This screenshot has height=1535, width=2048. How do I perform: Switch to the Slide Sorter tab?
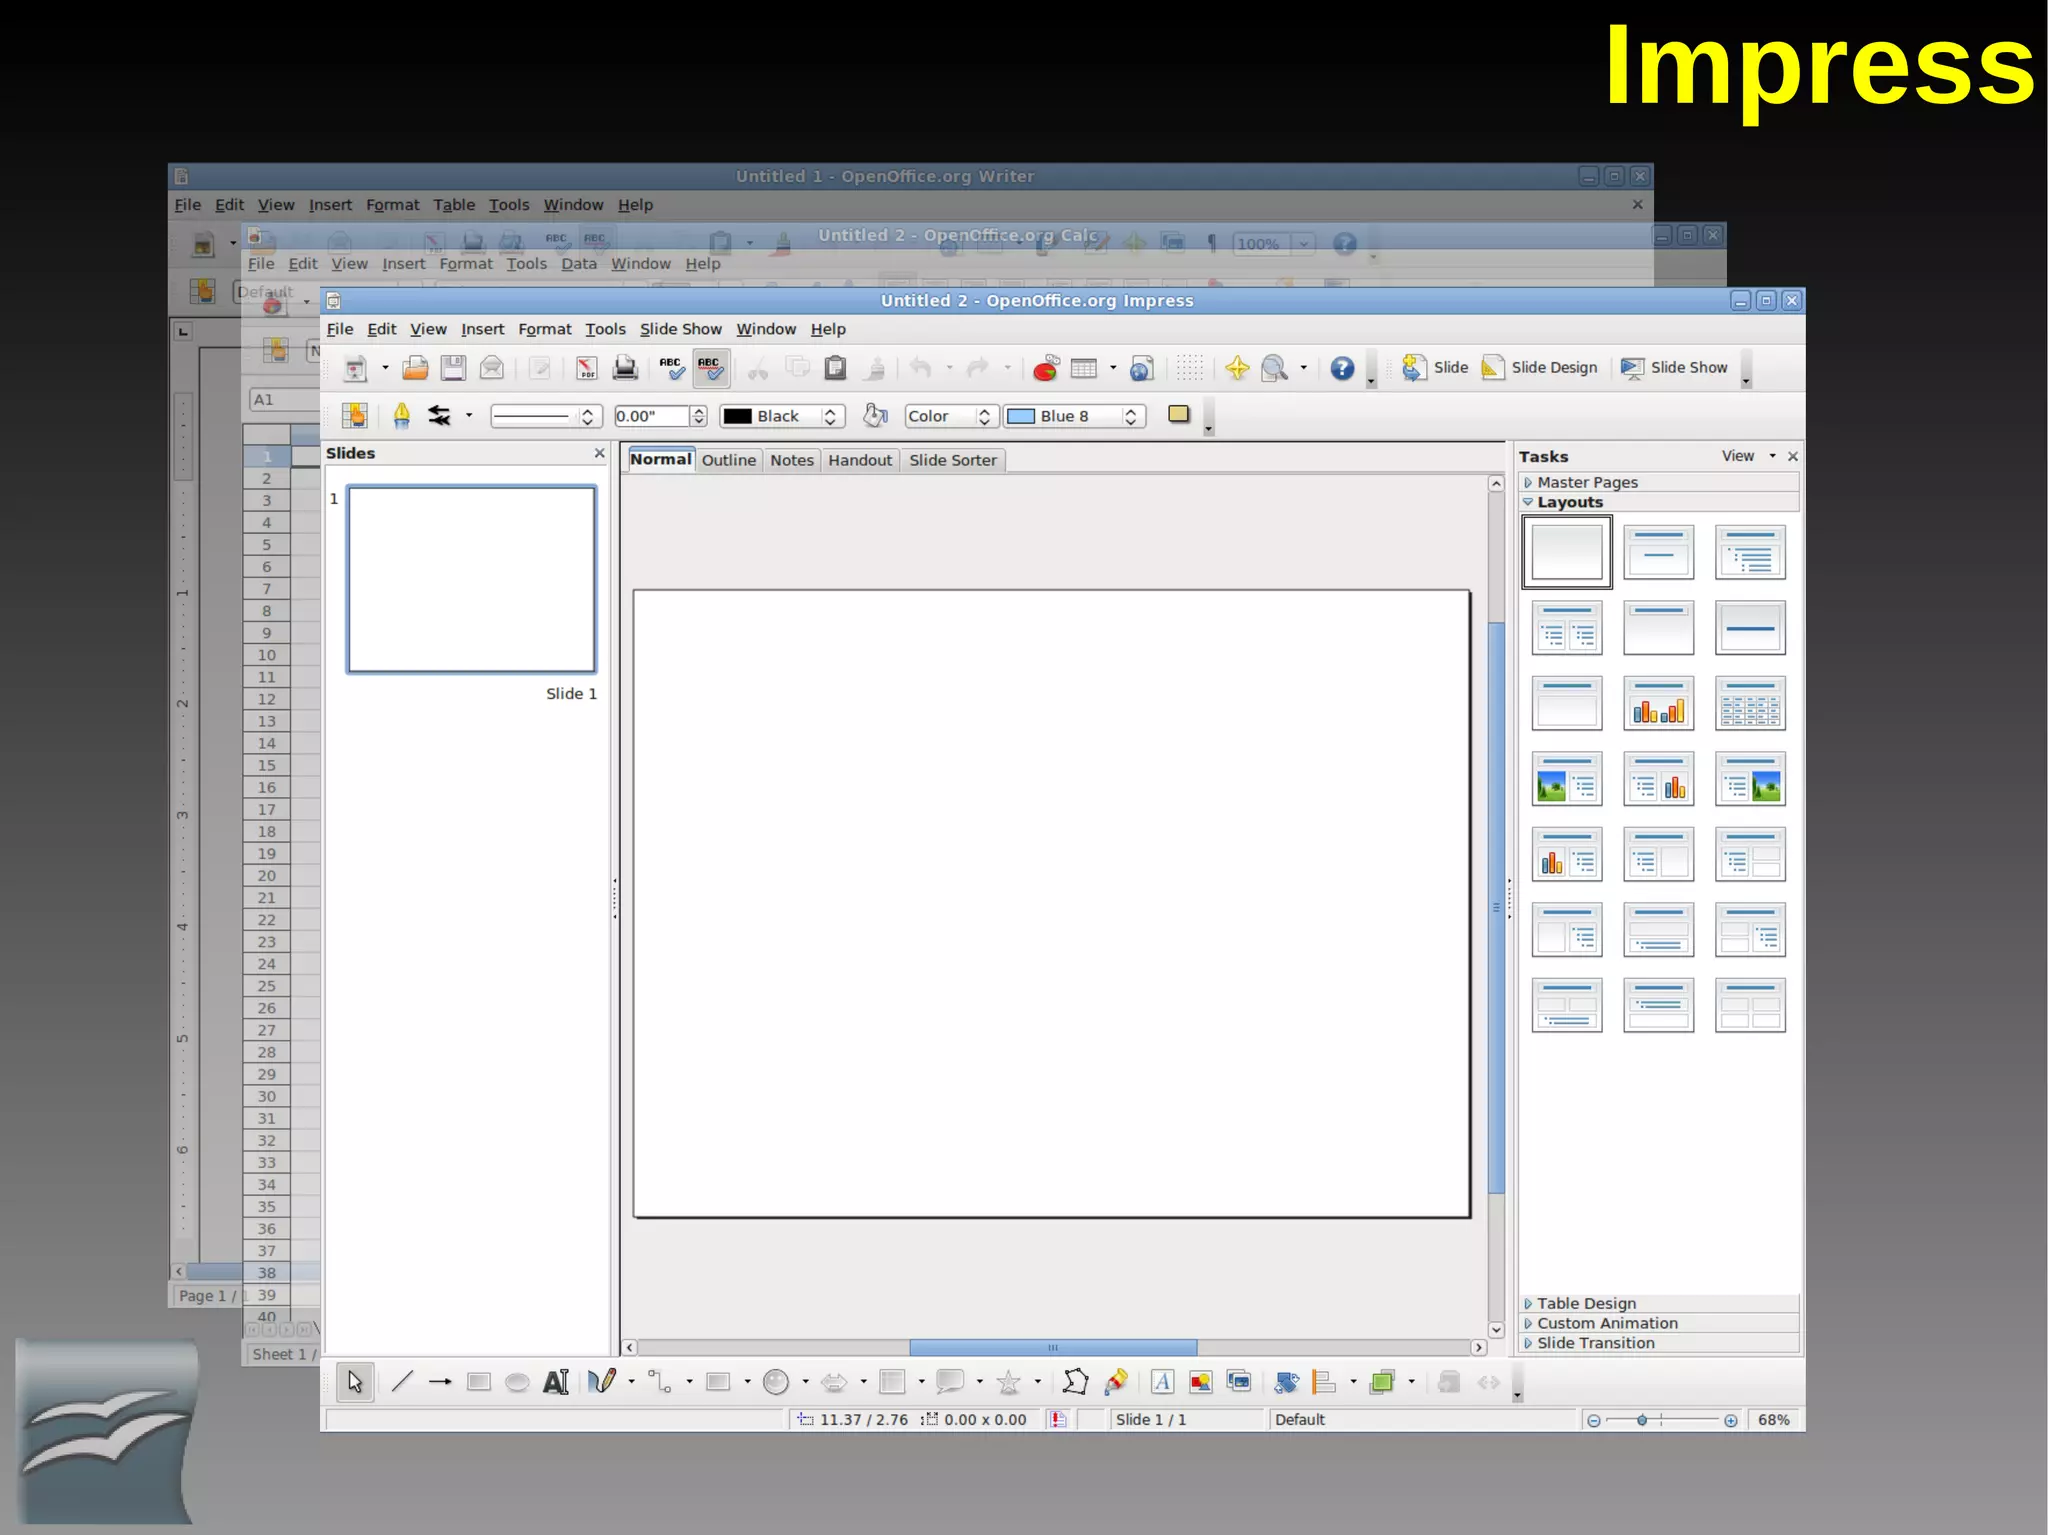coord(952,460)
